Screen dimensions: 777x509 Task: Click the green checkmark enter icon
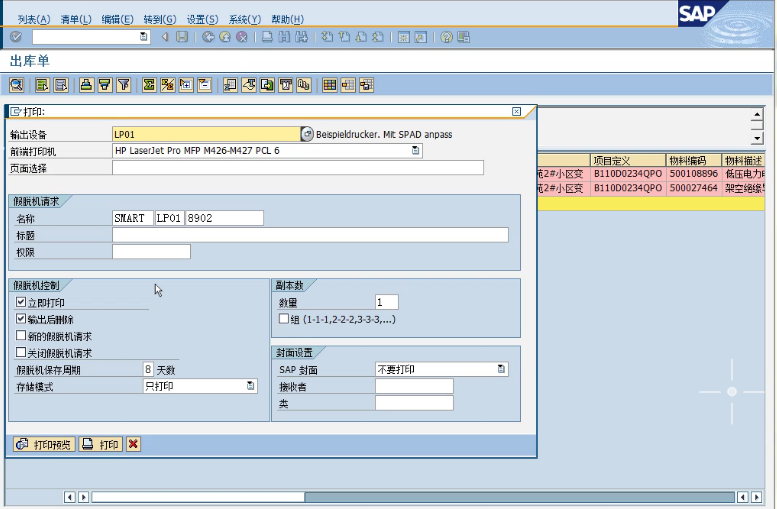(x=16, y=37)
